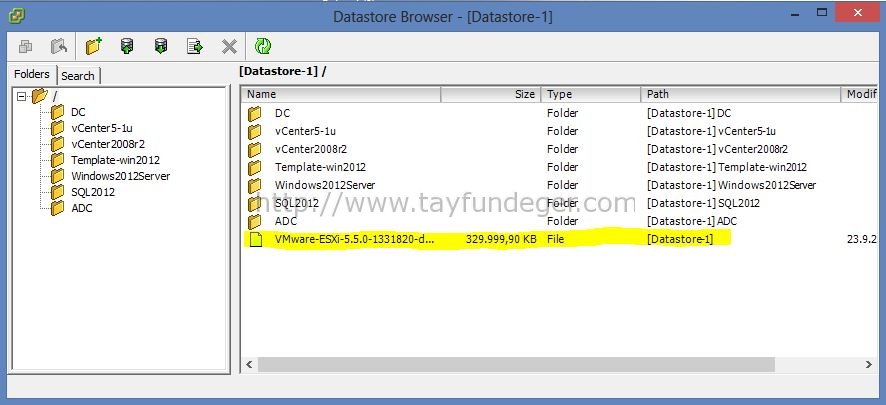The height and width of the screenshot is (405, 886).
Task: Select the VMware-ESXi-5.5.0-1331820 file name
Action: (x=355, y=239)
